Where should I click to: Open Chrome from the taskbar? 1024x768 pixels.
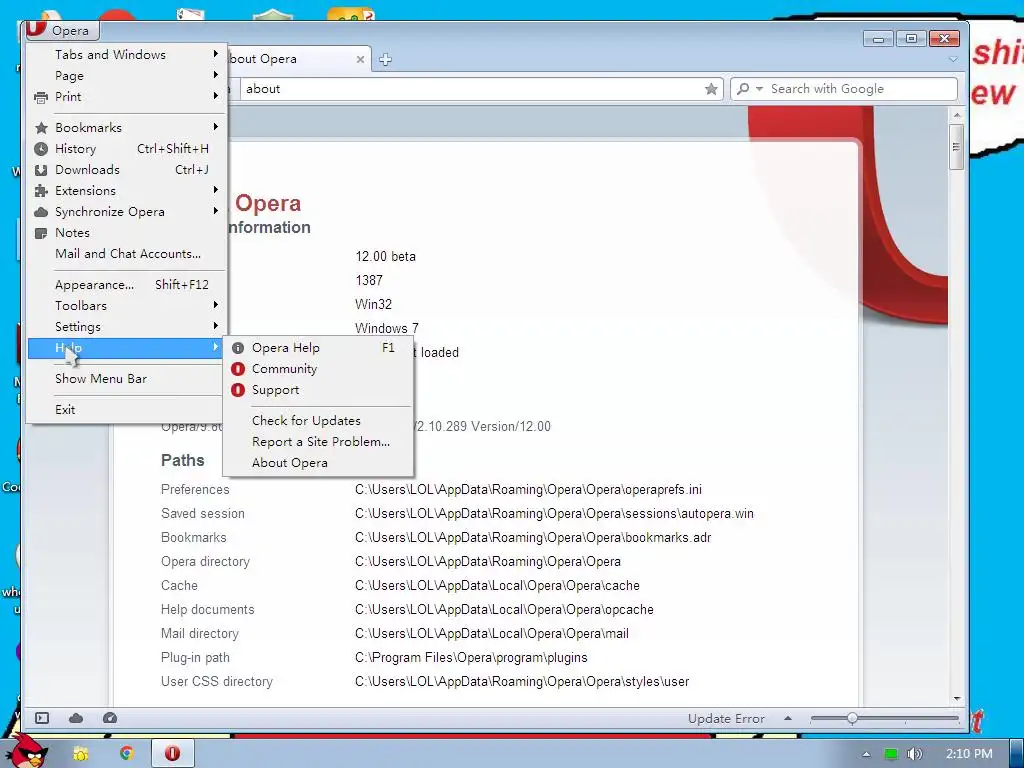[126, 753]
